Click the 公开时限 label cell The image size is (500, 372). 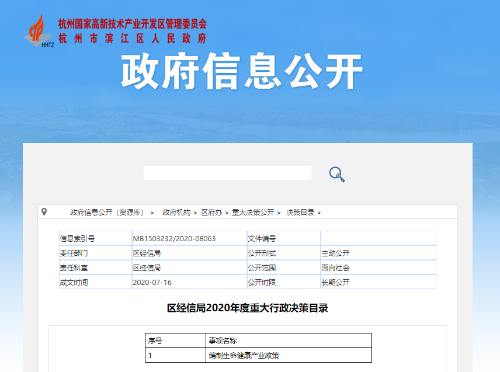(283, 282)
